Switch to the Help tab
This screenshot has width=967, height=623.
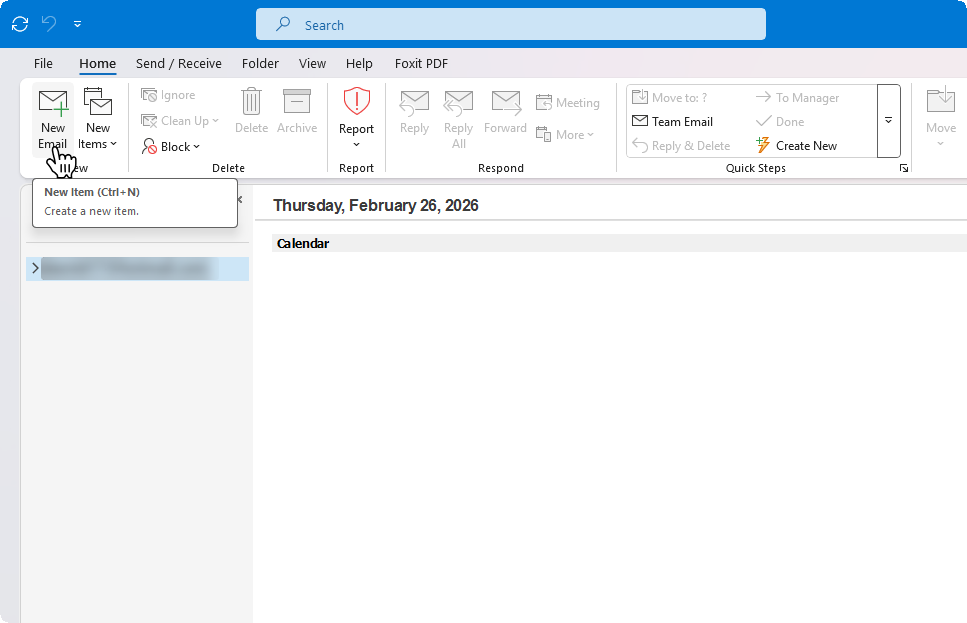[359, 64]
